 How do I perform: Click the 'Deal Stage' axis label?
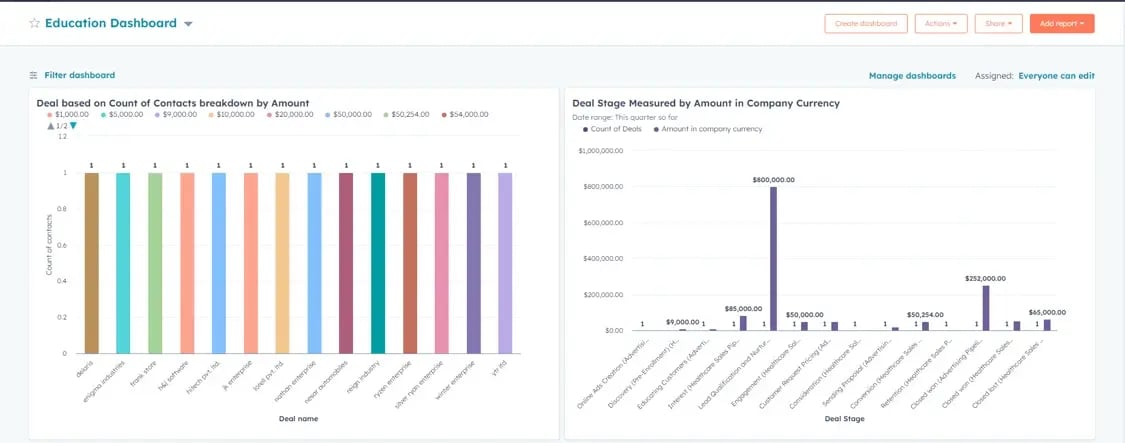pos(844,419)
